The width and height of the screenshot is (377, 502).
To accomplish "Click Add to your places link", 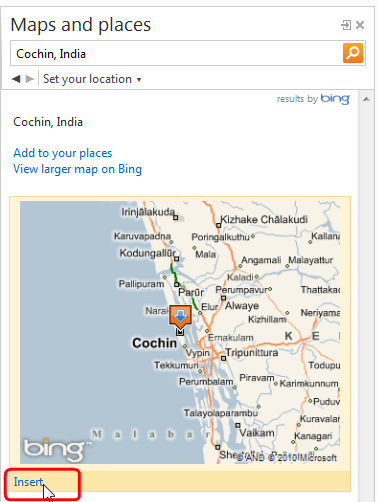I will coord(63,153).
